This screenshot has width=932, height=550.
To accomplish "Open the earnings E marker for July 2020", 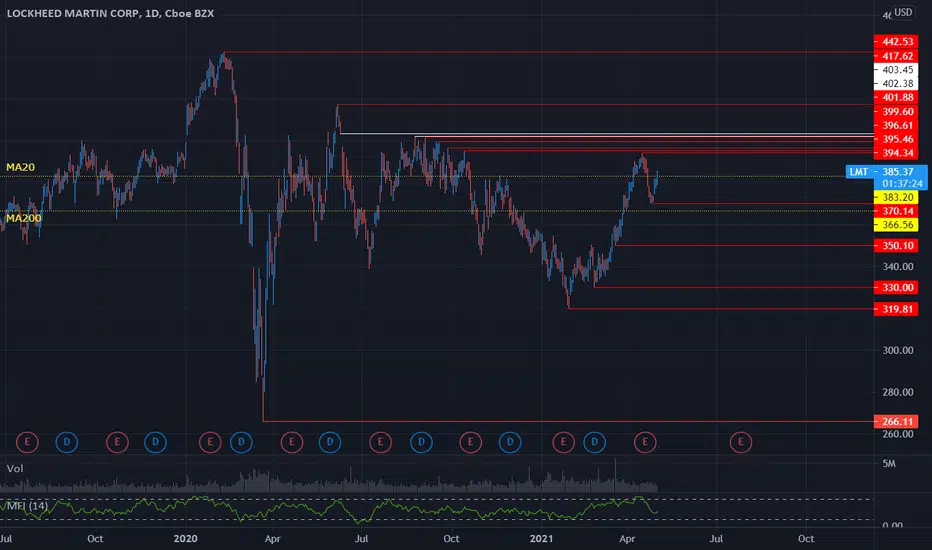I will point(380,442).
